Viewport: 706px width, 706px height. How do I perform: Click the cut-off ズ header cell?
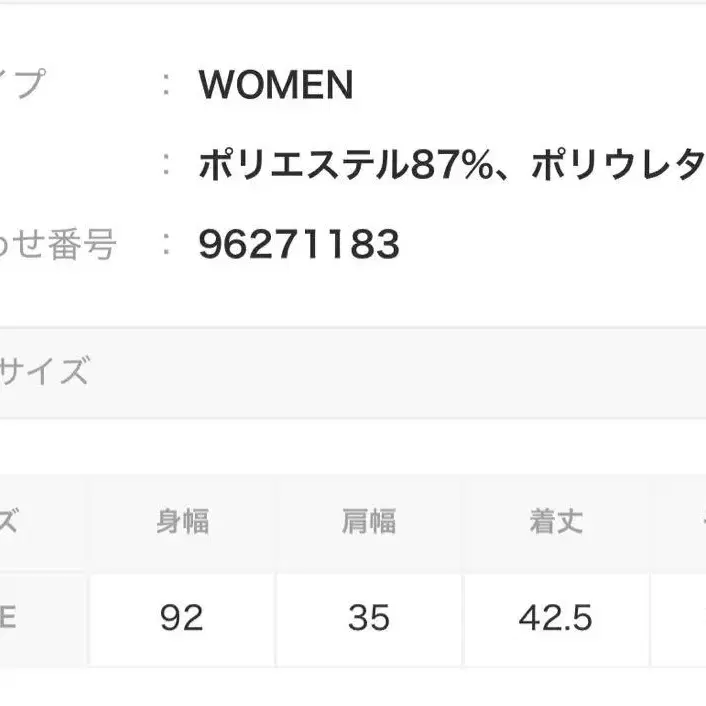click(x=10, y=522)
